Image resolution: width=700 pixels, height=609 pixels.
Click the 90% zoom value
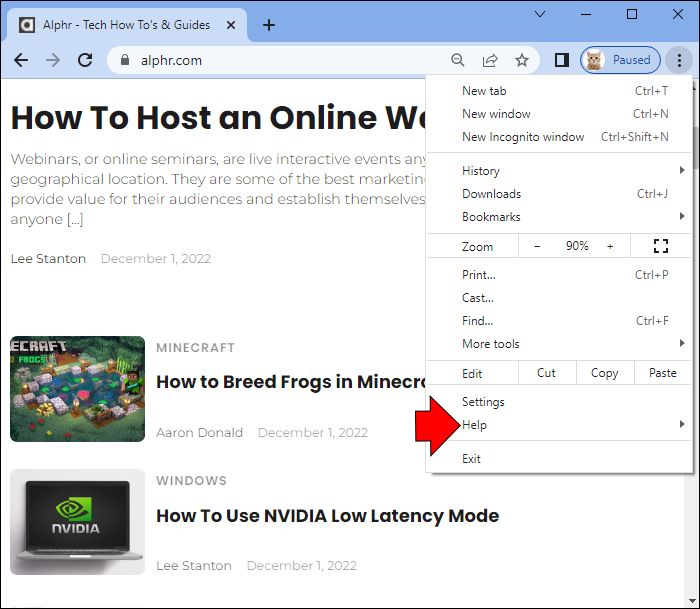pos(577,246)
